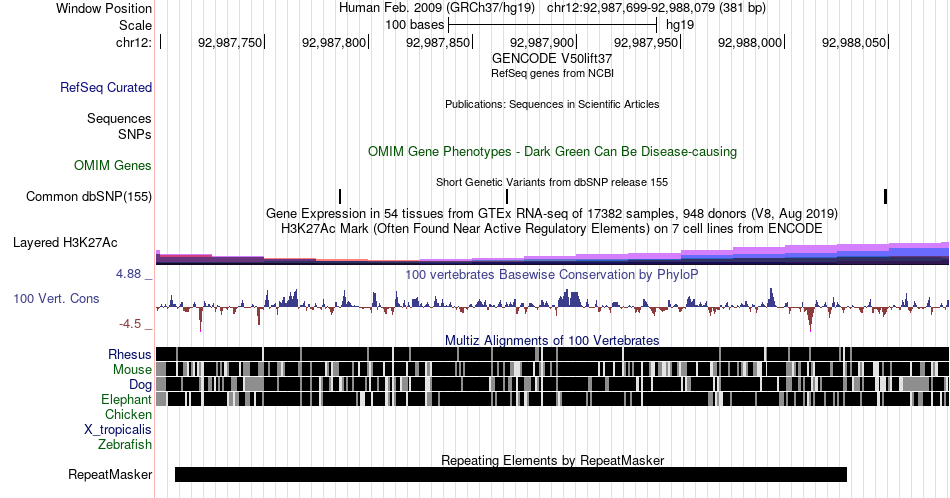This screenshot has width=950, height=498.
Task: Open the 100 Vert. Cons track label
Action: (56, 298)
